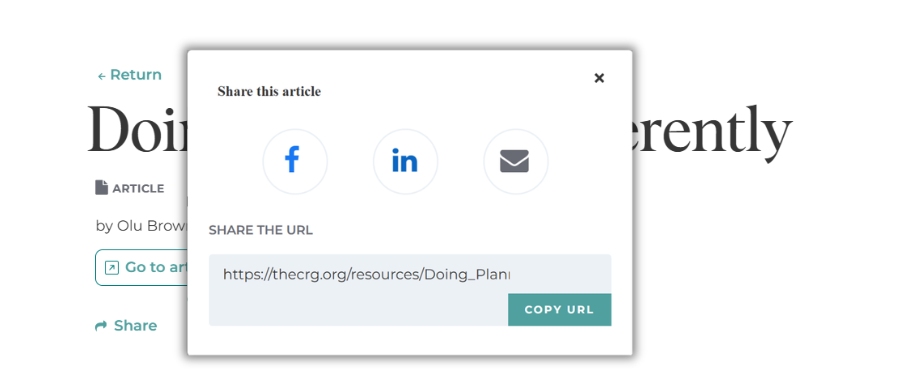Share the article on Facebook
The image size is (901, 385).
[295, 161]
